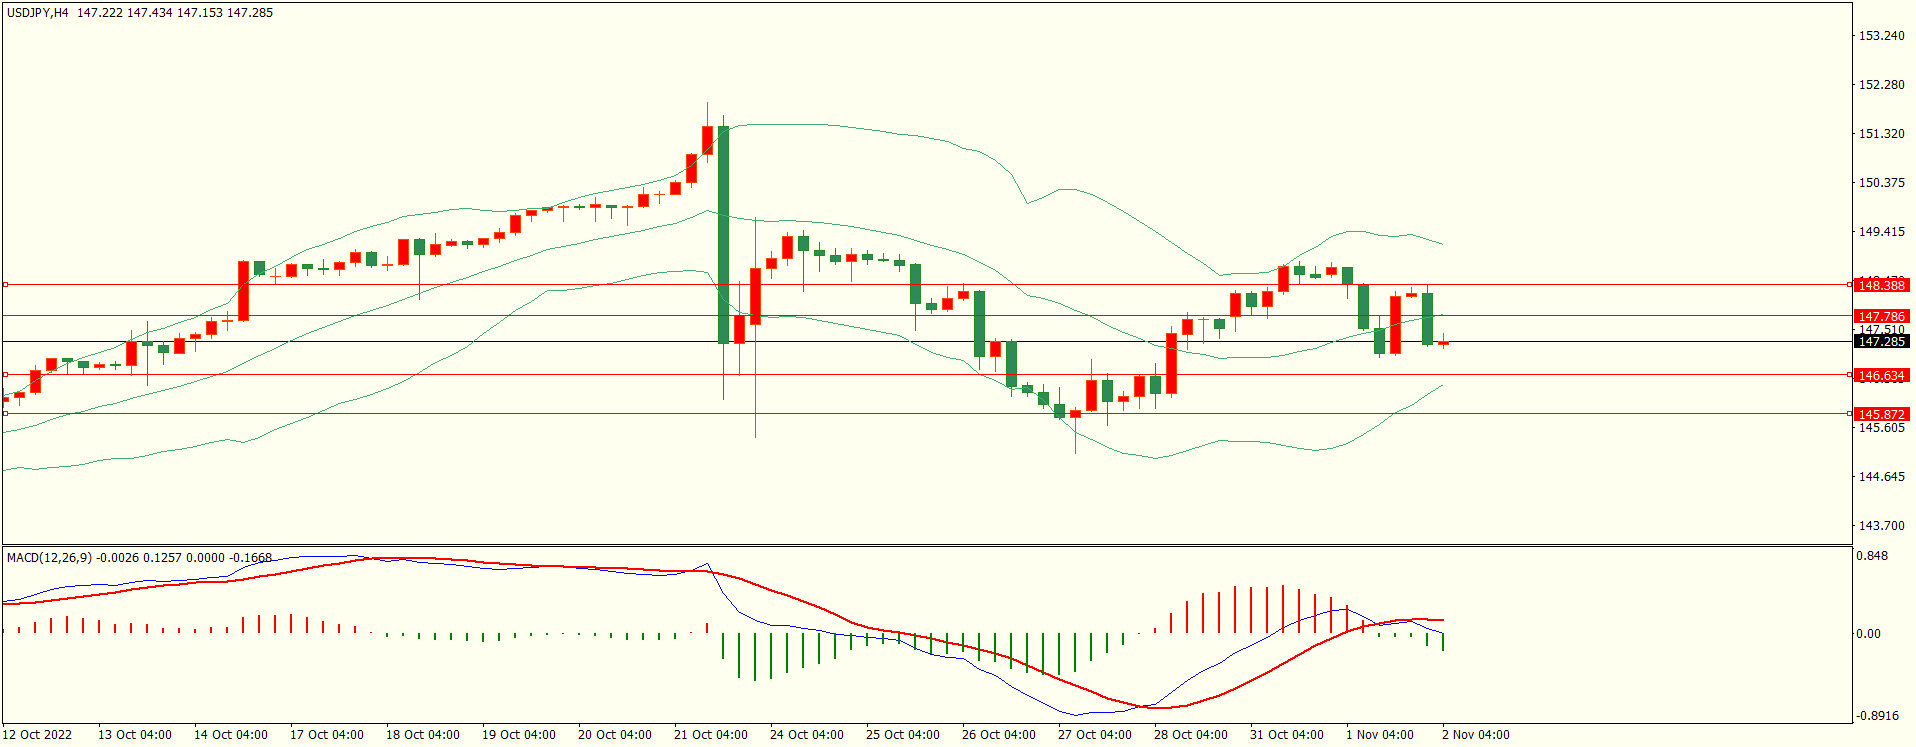Image resolution: width=1916 pixels, height=747 pixels.
Task: Click the 18 Oct 04:00 time label
Action: [x=423, y=735]
